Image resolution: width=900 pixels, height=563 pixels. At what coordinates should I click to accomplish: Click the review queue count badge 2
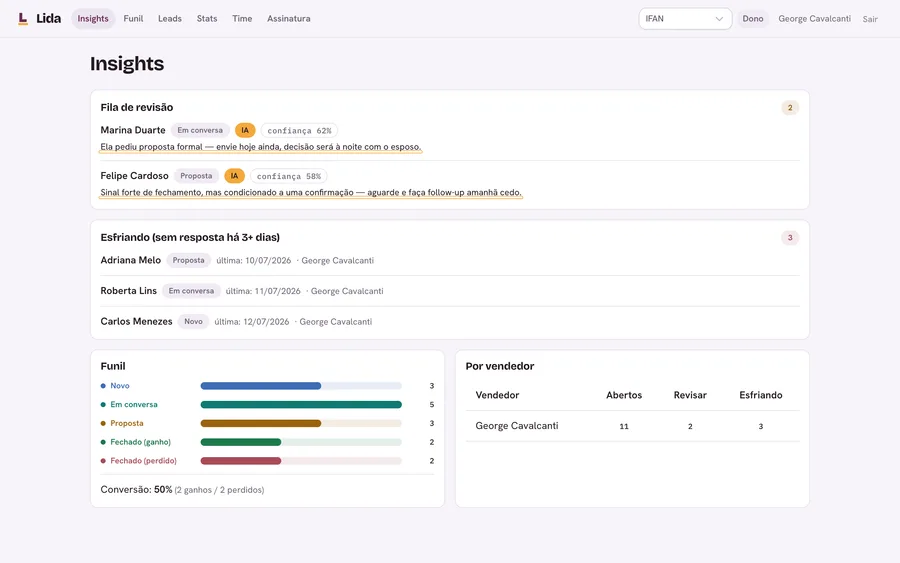point(790,107)
